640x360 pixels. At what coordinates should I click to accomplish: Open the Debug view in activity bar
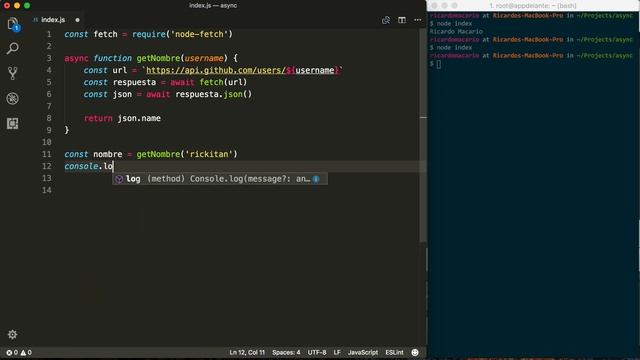13,98
